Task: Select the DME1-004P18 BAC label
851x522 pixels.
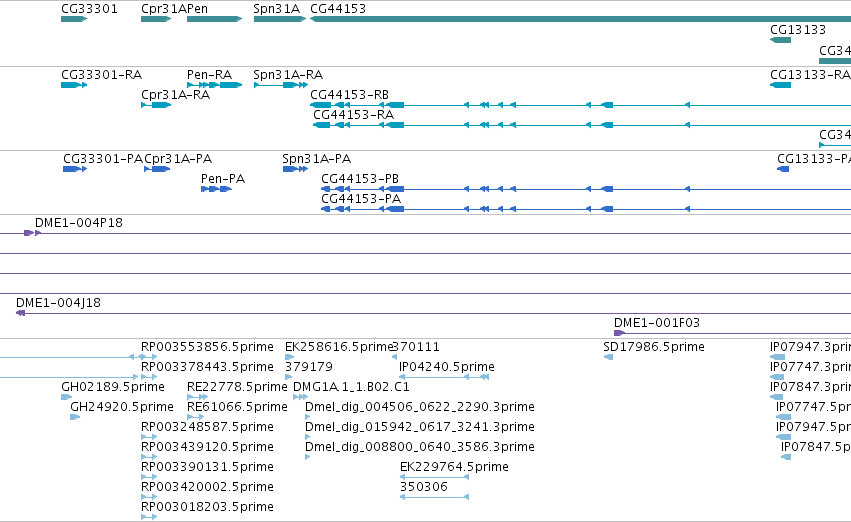Action: (x=79, y=222)
